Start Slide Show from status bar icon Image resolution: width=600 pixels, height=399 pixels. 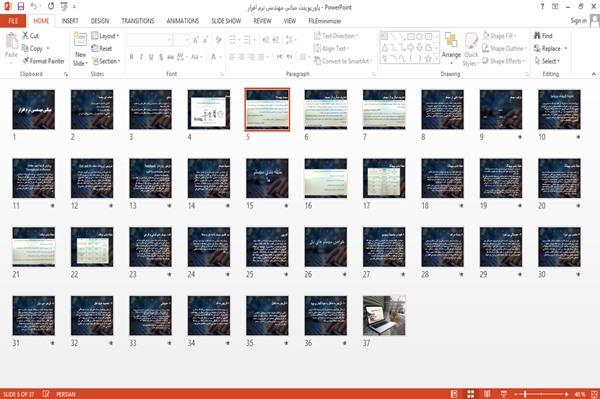pos(504,394)
